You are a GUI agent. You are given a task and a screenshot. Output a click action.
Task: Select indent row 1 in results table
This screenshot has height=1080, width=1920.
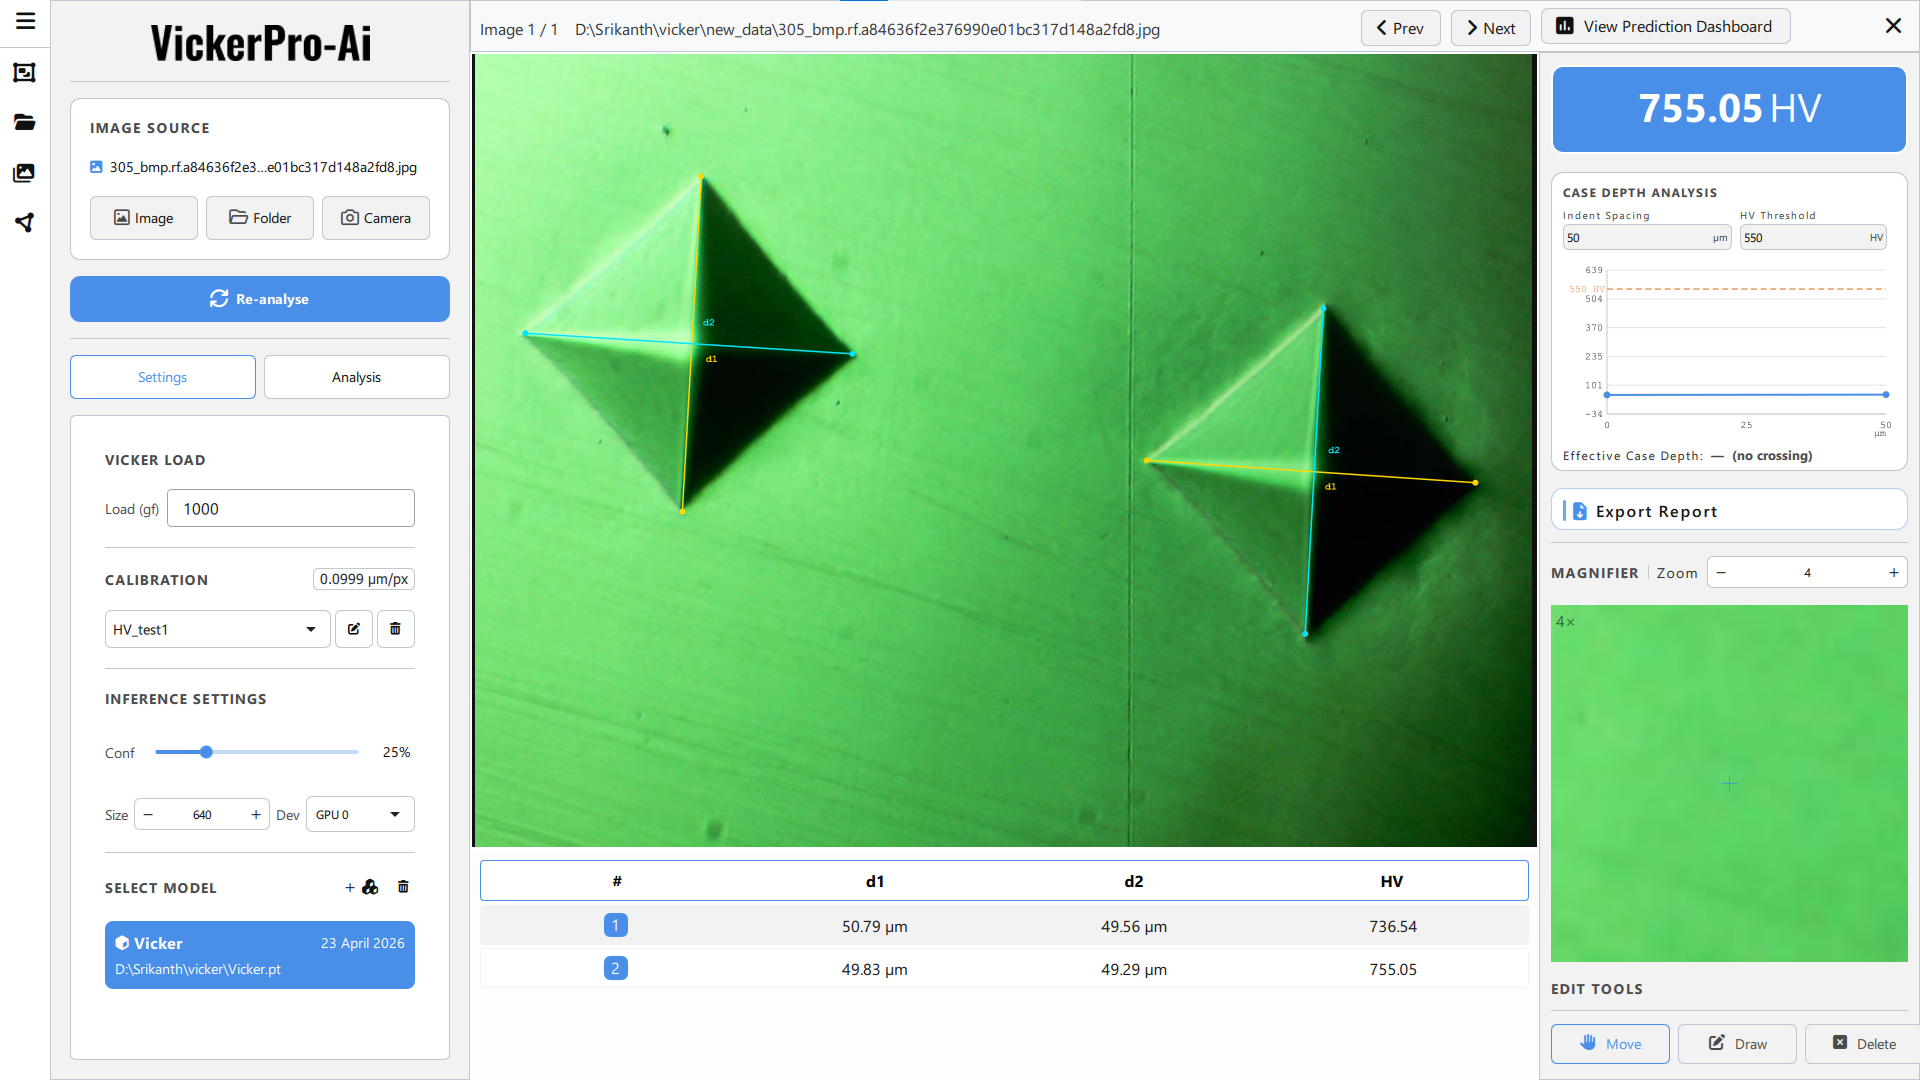tap(1004, 926)
